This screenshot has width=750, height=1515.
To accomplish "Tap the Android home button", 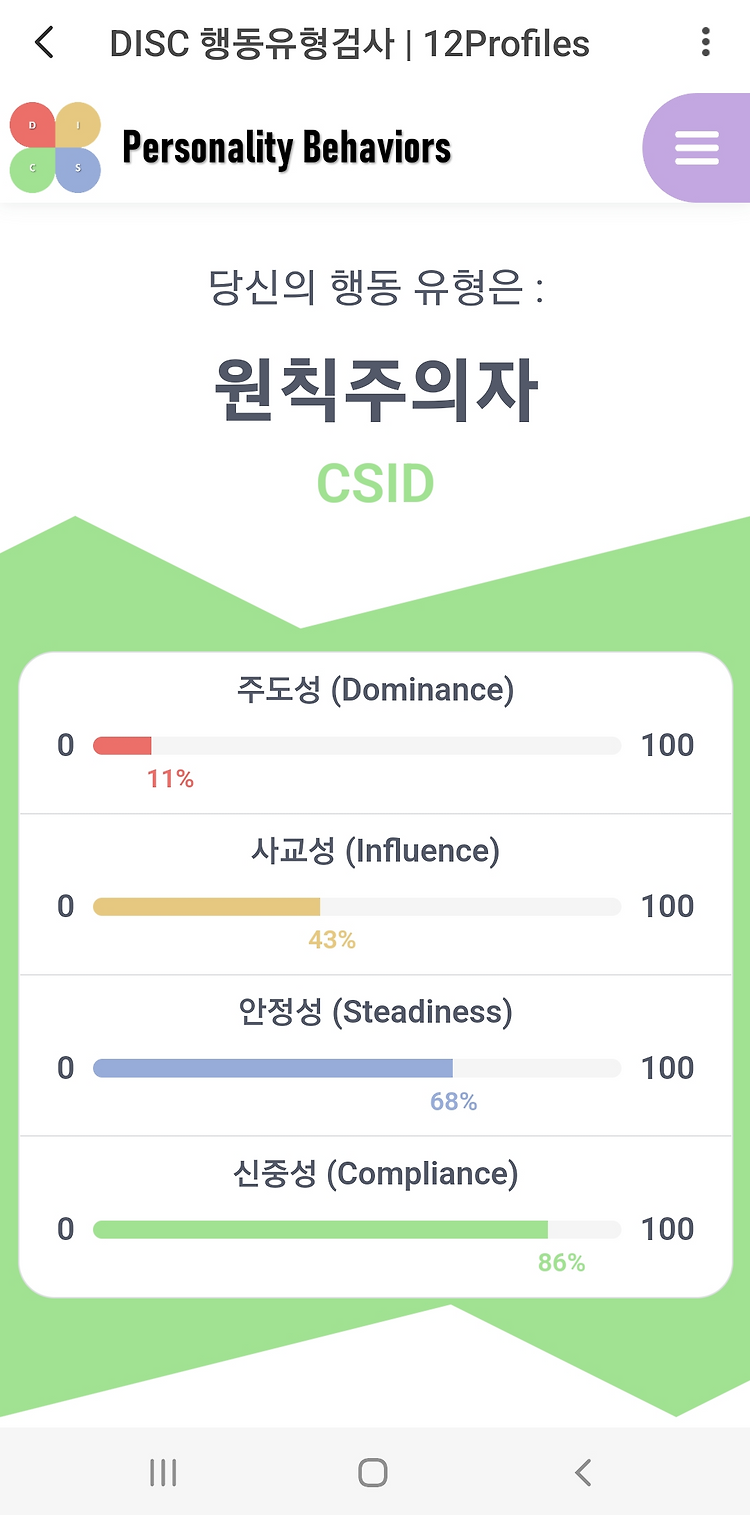I will [x=373, y=1472].
